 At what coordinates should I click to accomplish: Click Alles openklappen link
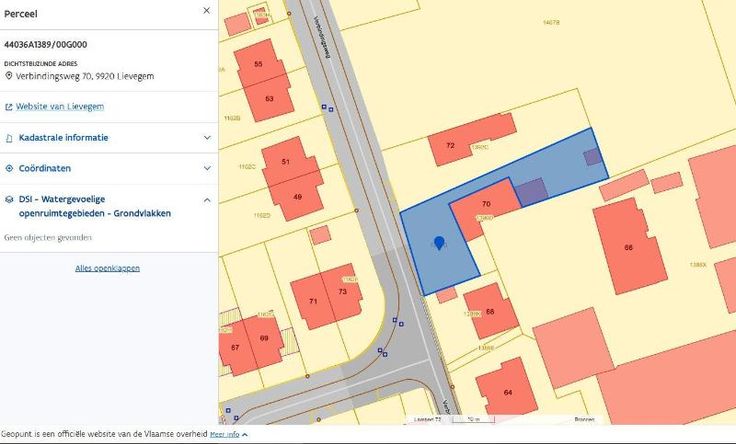tap(107, 268)
